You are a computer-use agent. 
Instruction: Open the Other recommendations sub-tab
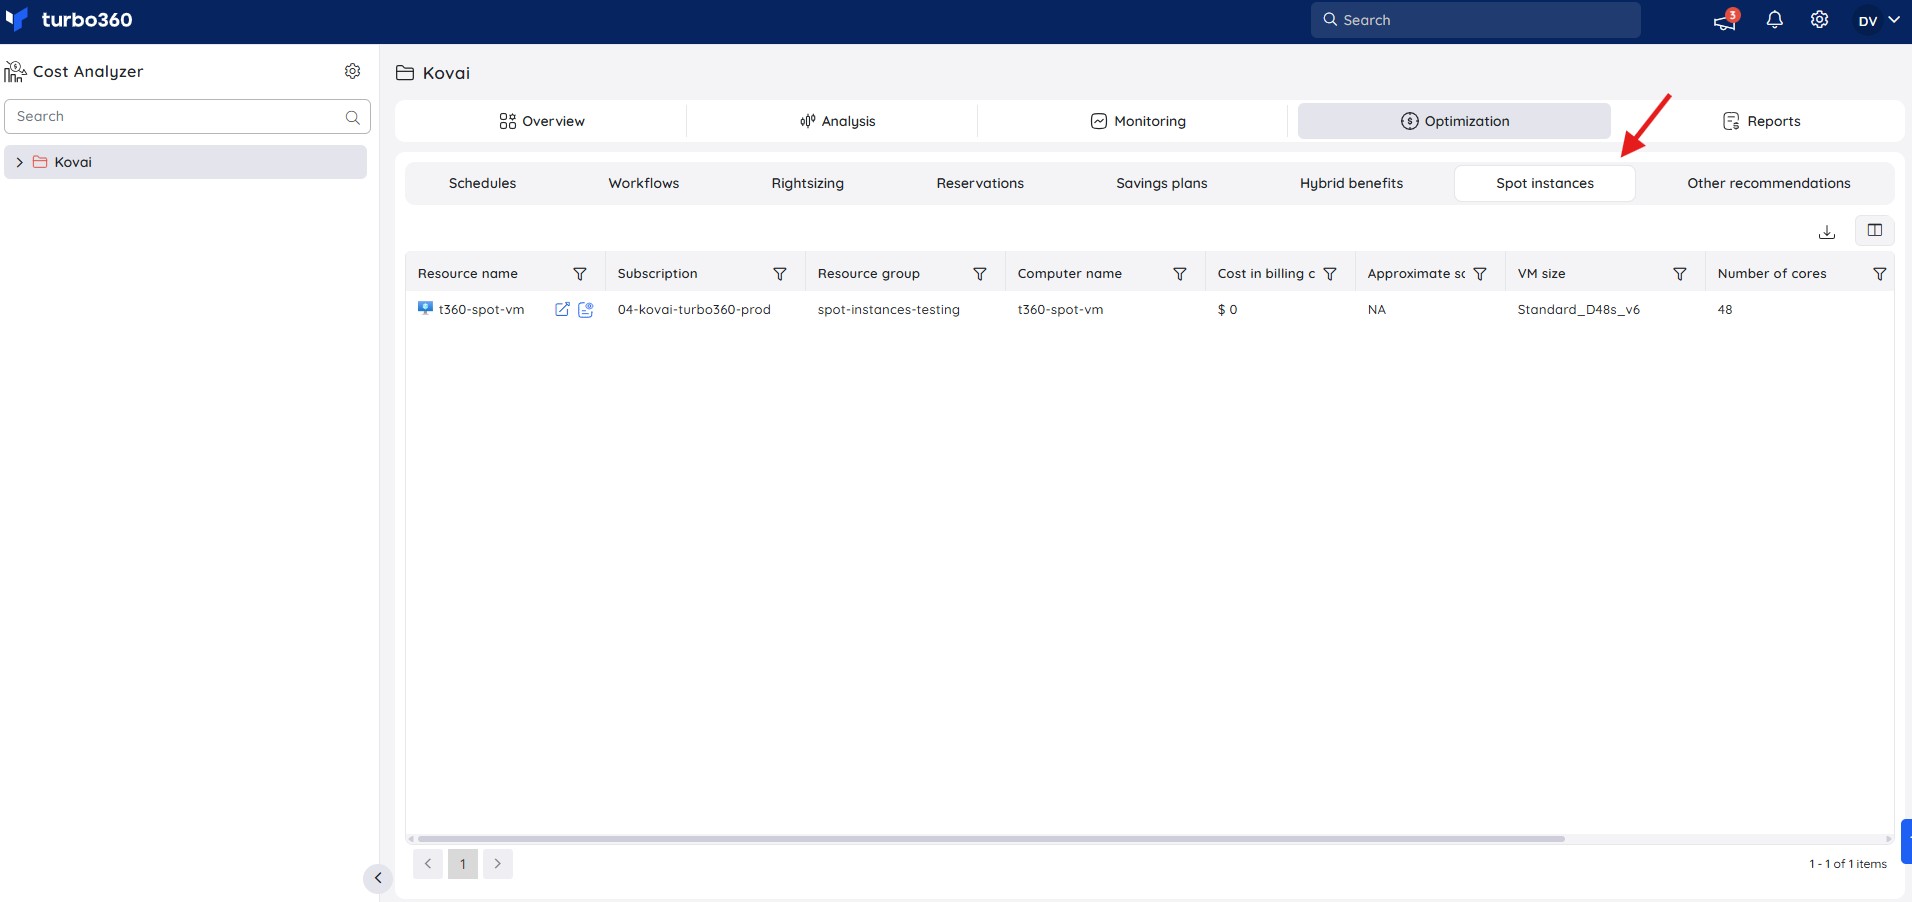point(1769,183)
